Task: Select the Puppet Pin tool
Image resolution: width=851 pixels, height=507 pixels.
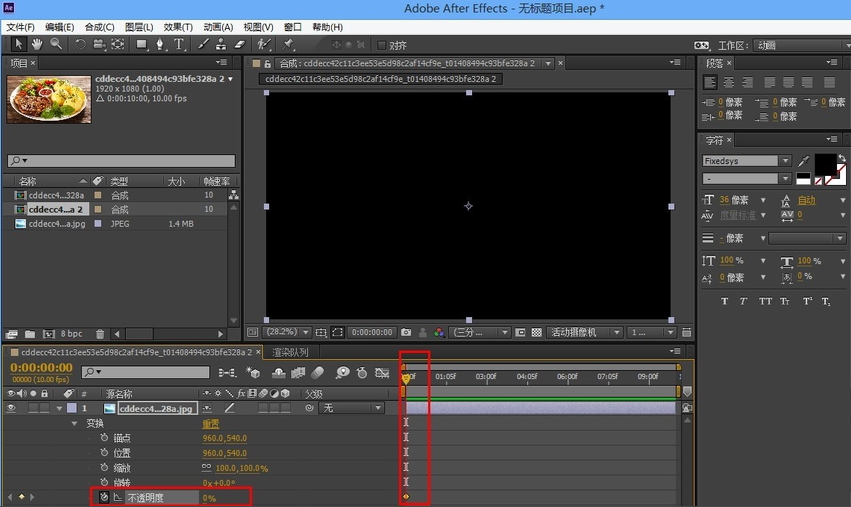Action: click(x=289, y=44)
